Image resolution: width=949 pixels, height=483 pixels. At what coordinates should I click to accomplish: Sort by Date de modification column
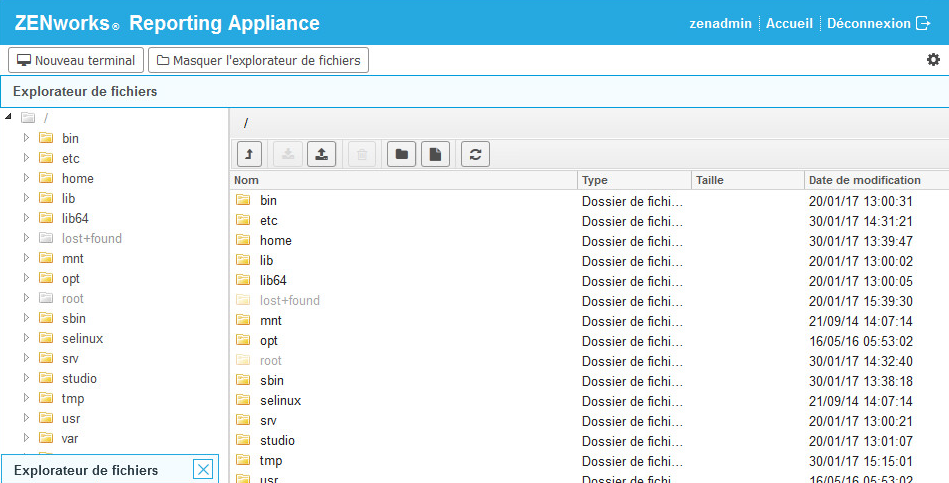pos(865,180)
